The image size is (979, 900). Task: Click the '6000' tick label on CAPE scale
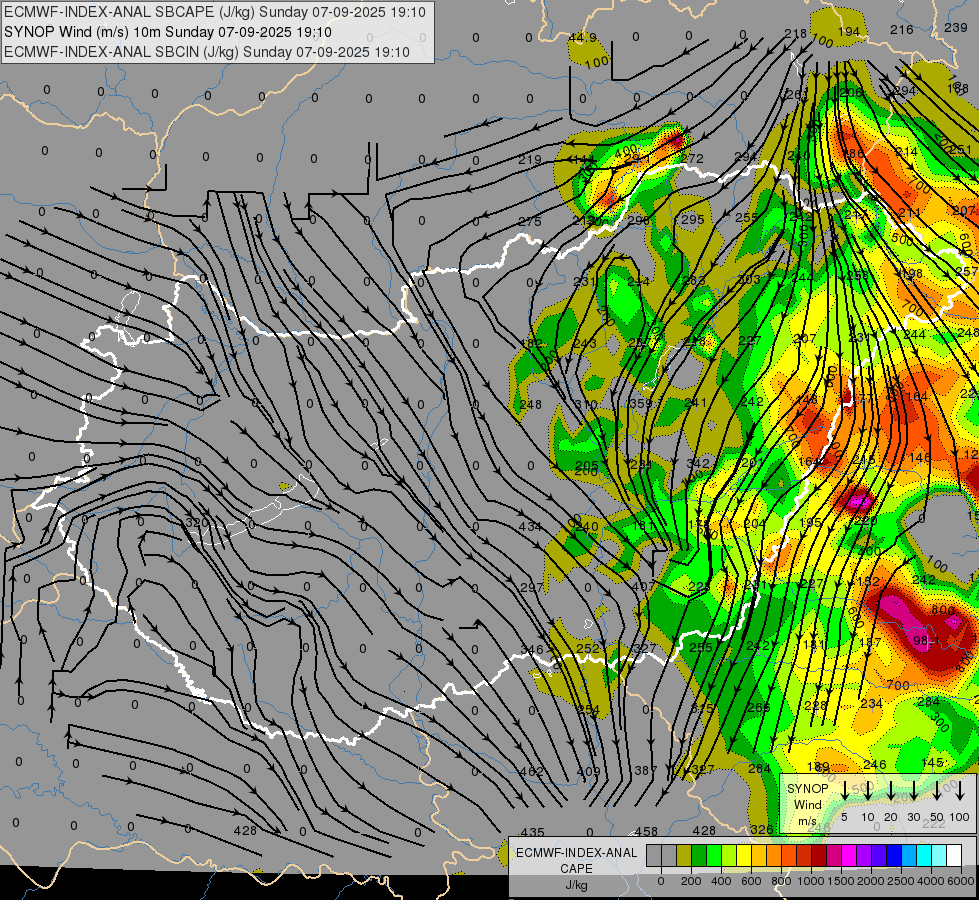(x=961, y=881)
